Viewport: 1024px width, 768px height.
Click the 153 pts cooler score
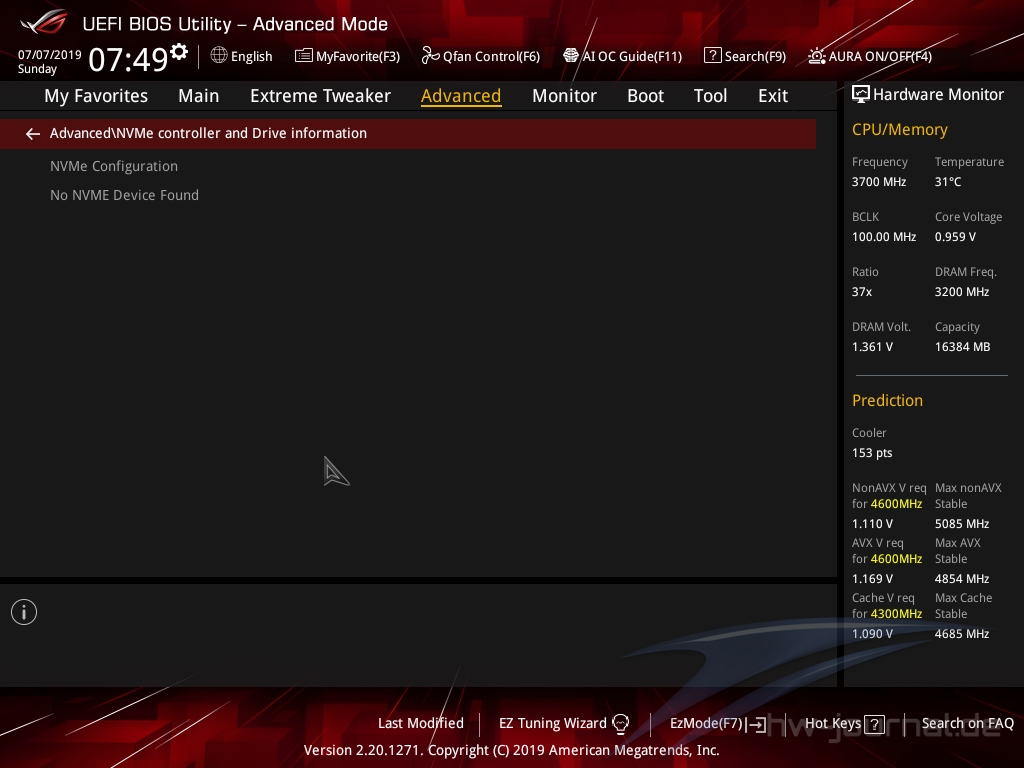872,453
